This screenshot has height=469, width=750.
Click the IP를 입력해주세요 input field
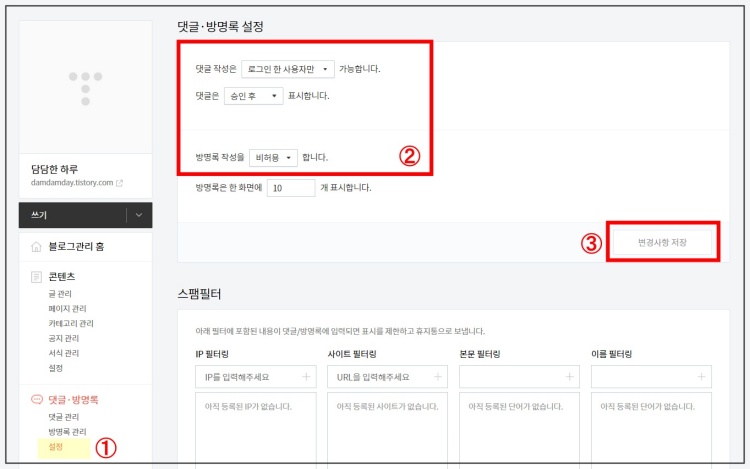tap(256, 377)
